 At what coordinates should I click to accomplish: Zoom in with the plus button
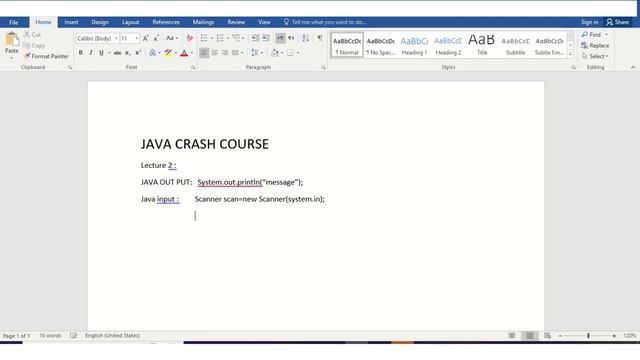coord(614,336)
